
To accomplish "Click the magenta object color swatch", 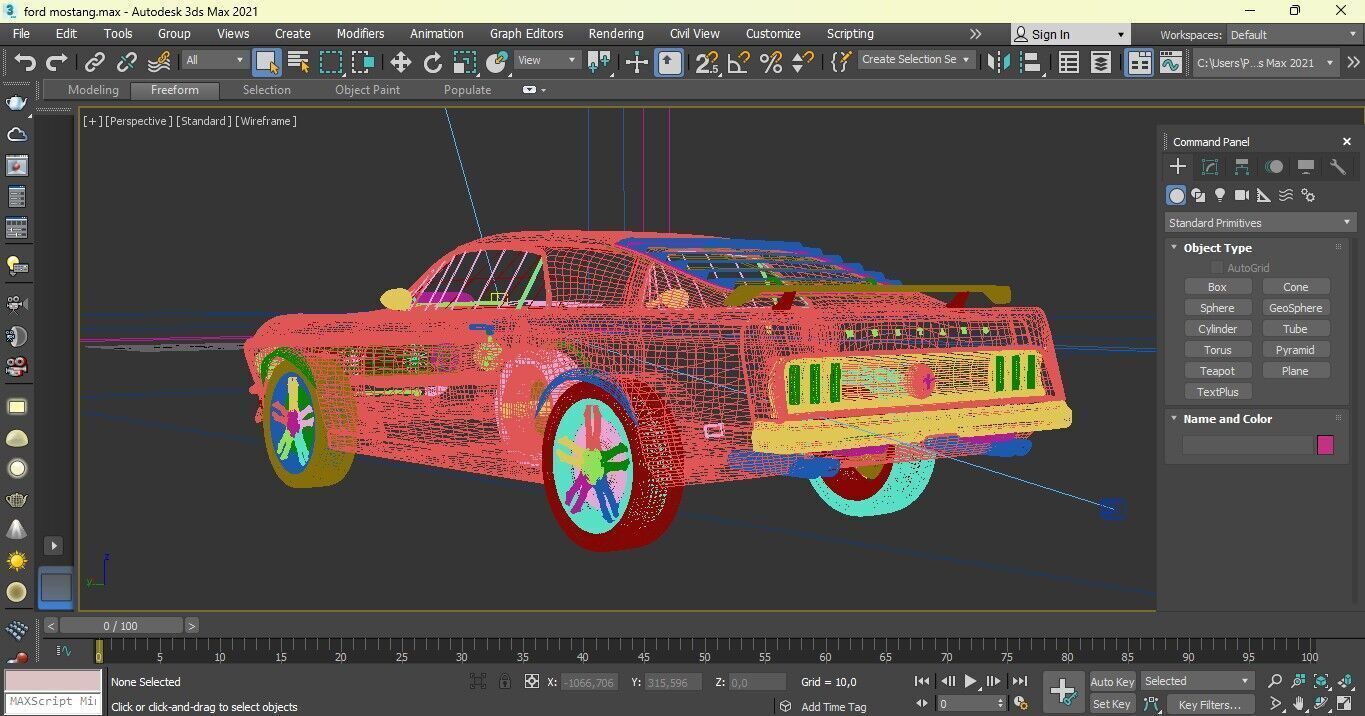I will pyautogui.click(x=1325, y=445).
